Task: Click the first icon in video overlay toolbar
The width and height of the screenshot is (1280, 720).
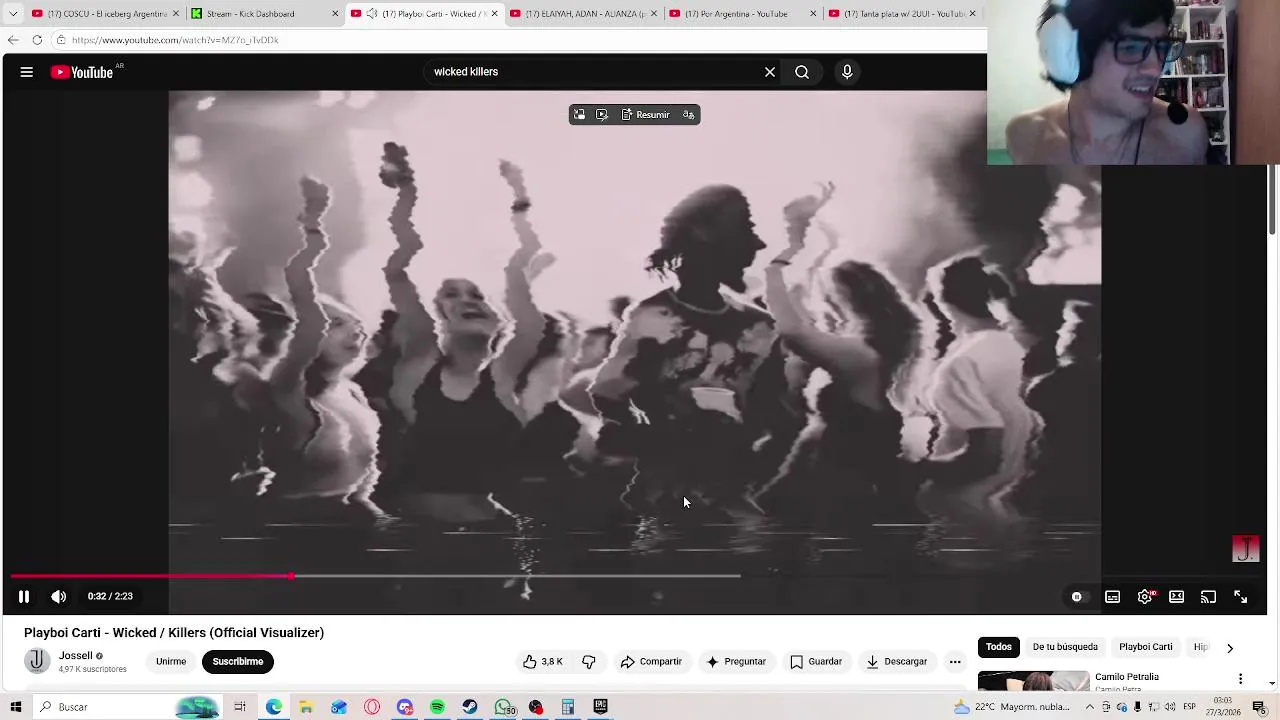Action: 579,115
